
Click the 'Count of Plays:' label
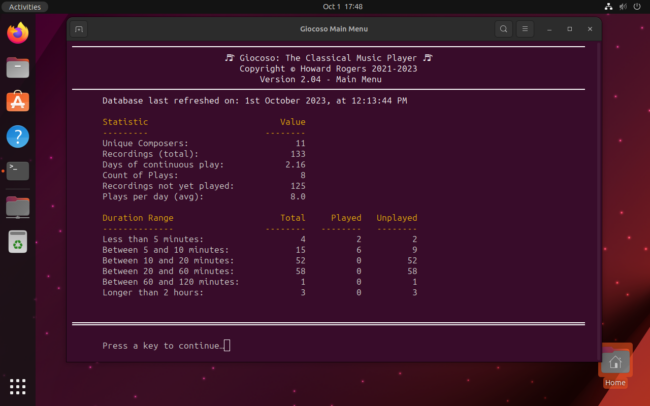point(140,175)
